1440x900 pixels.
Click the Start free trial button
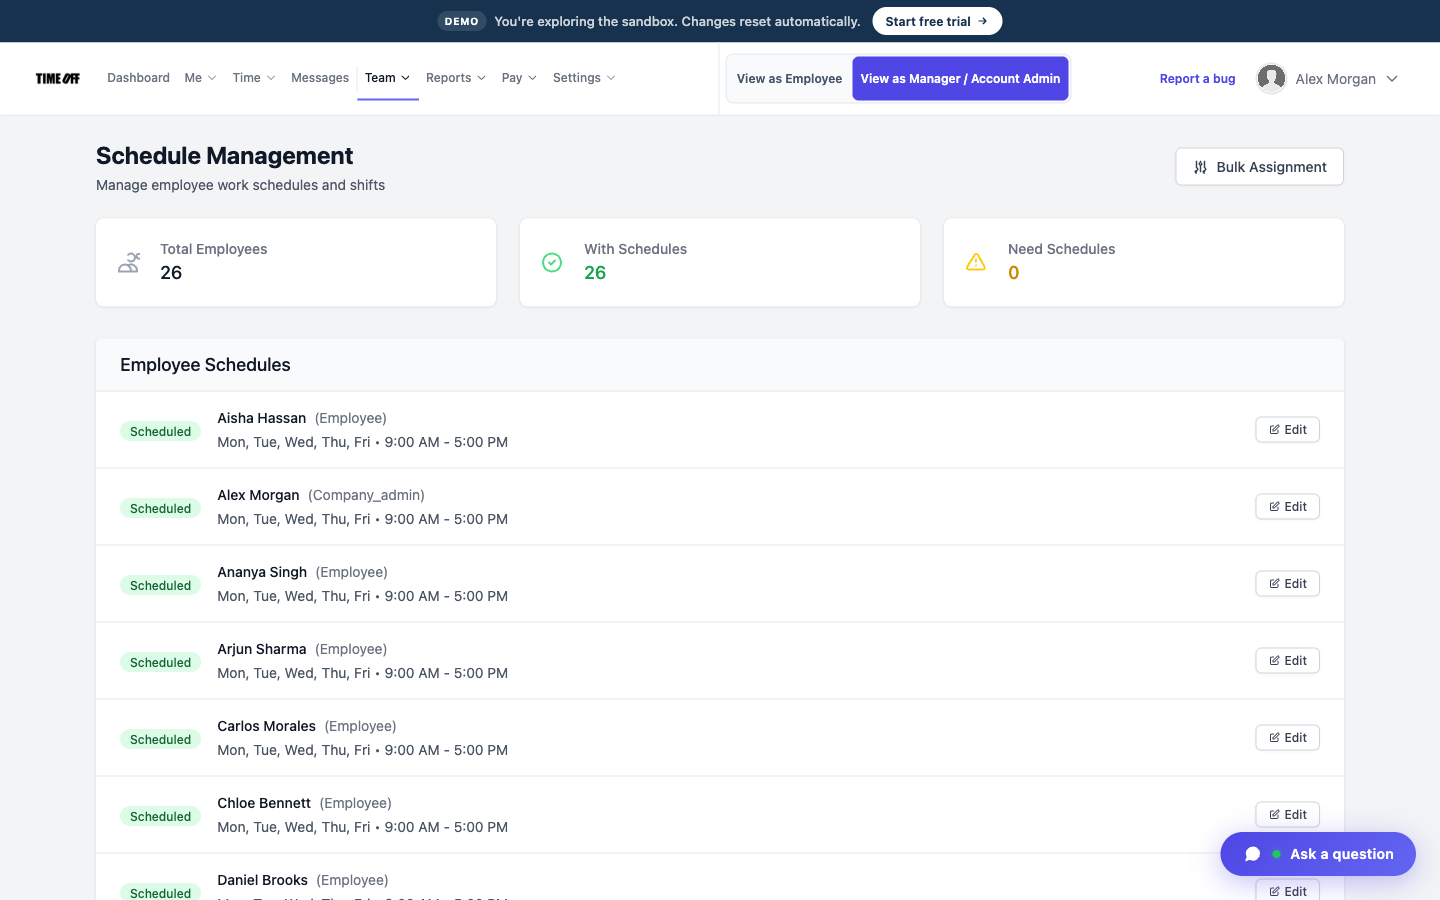tap(937, 21)
